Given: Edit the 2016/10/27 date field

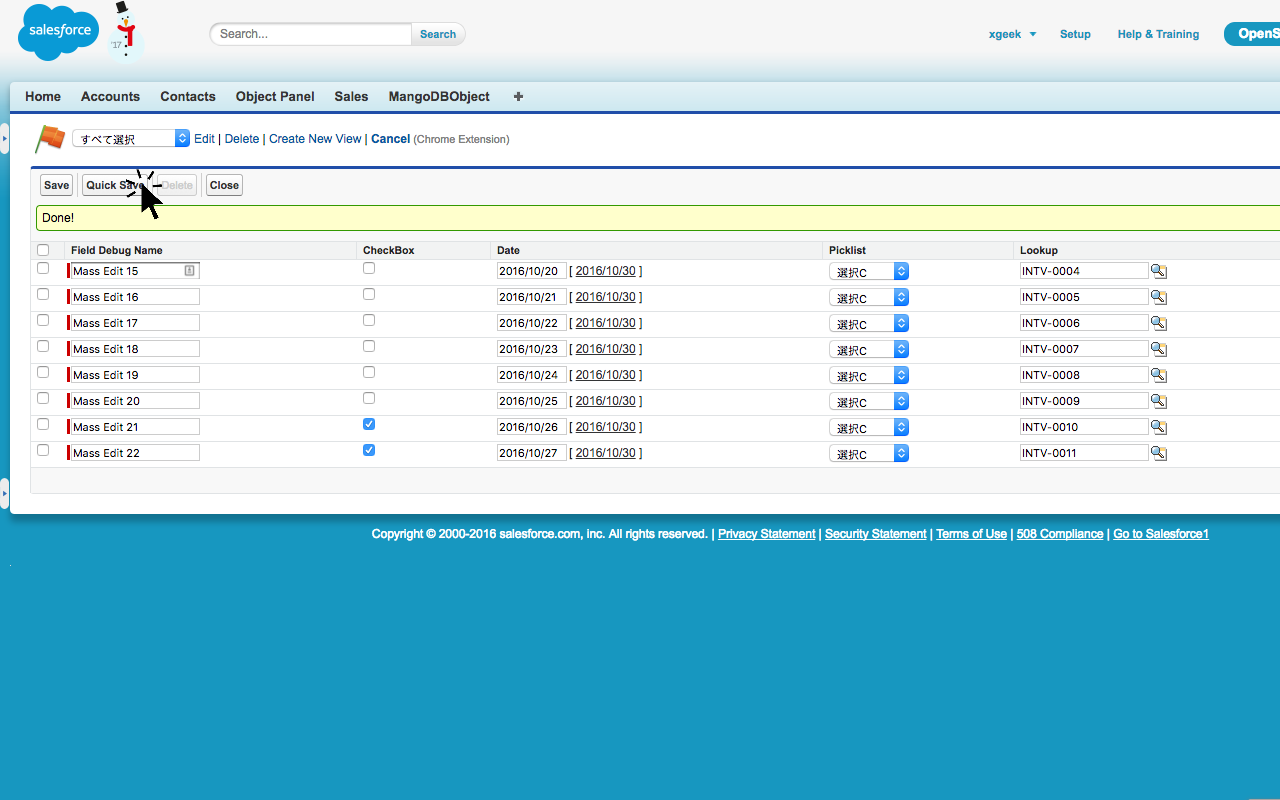Looking at the screenshot, I should [x=532, y=453].
